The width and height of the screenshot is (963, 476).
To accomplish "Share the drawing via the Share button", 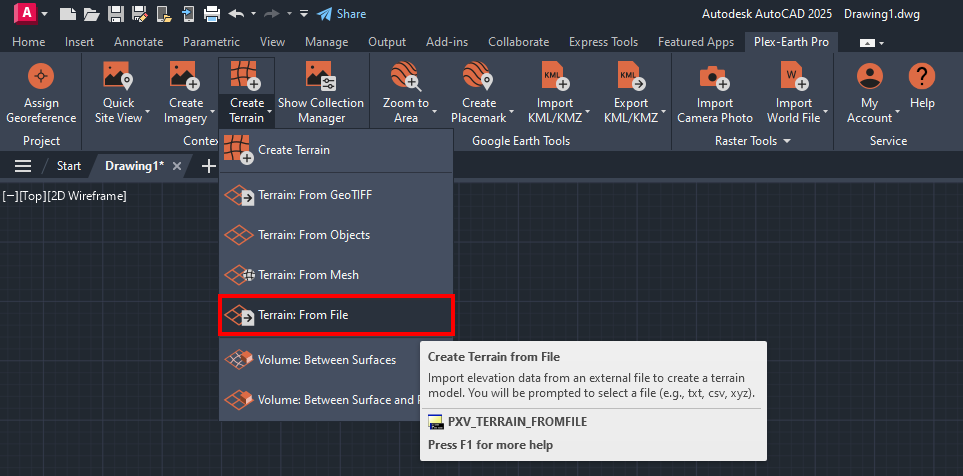I will pyautogui.click(x=341, y=14).
